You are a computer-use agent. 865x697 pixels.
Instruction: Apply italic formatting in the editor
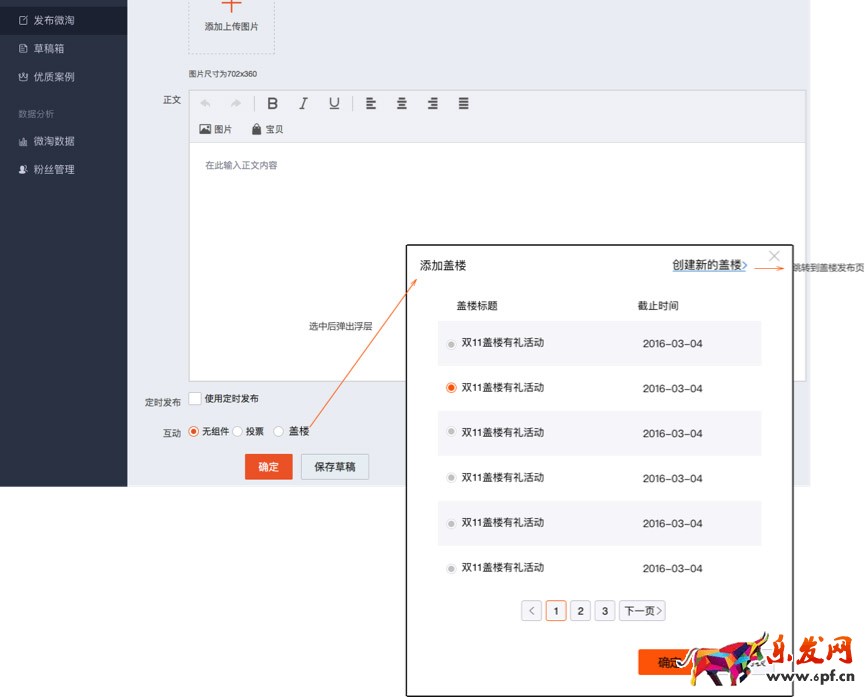point(303,103)
